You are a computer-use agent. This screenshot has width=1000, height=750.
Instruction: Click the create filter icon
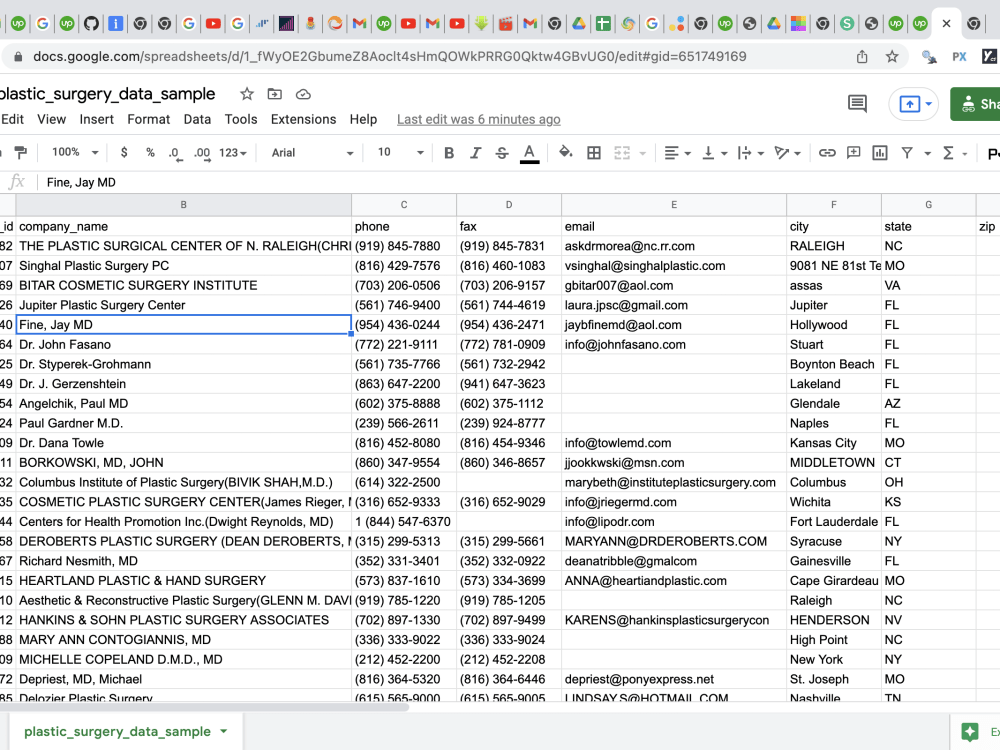point(907,152)
